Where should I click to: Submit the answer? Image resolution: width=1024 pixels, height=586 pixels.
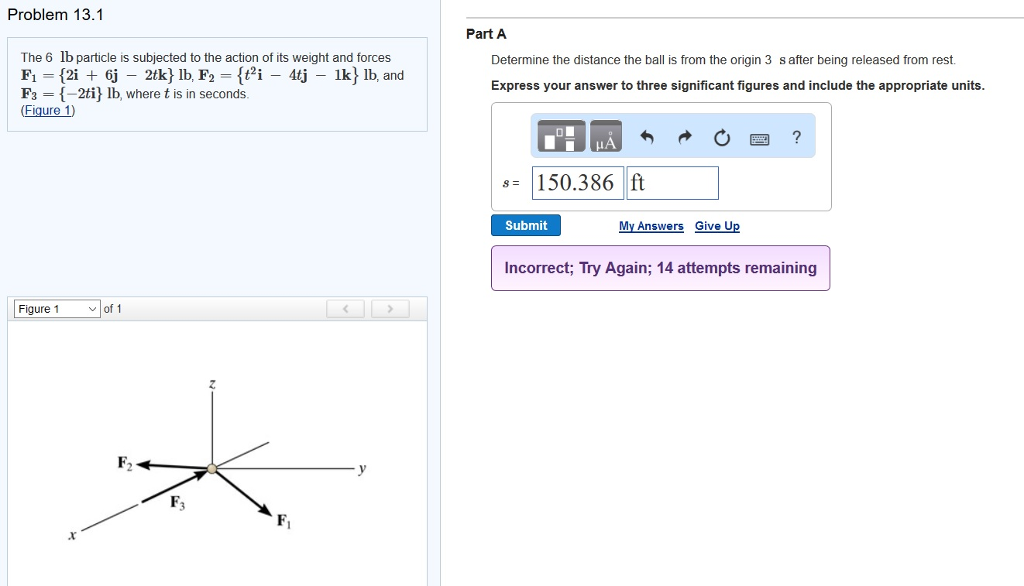(526, 226)
